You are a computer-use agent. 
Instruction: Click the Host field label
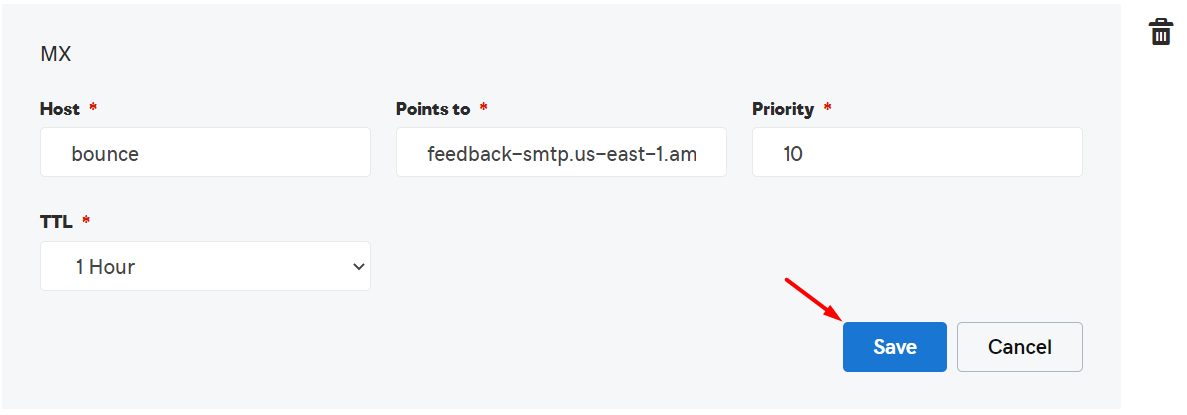pyautogui.click(x=60, y=109)
